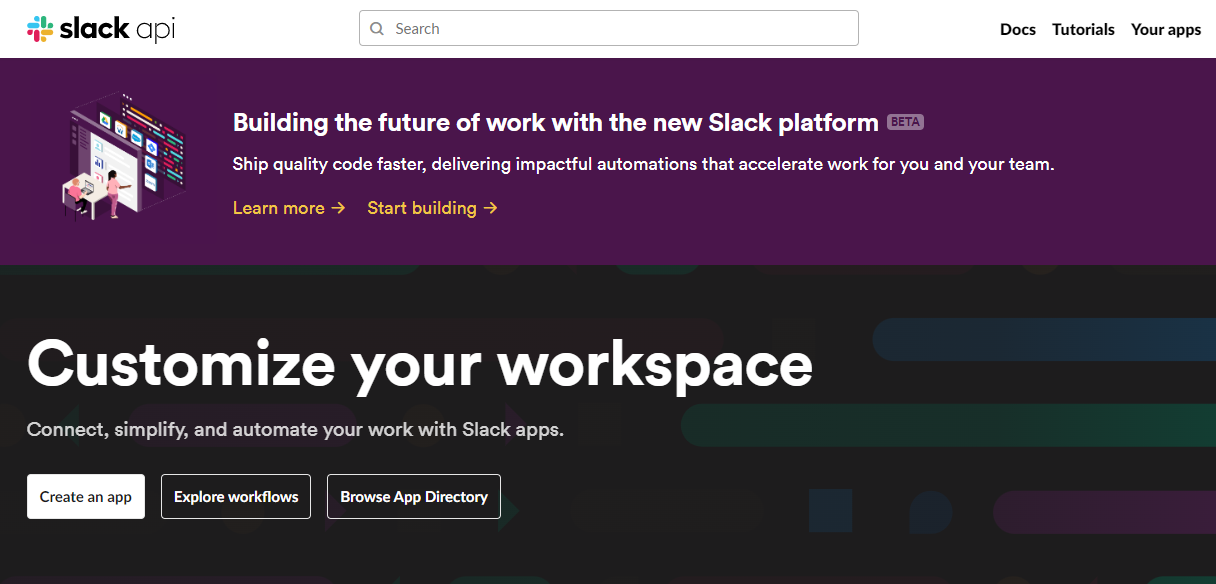Click the BETA badge

click(x=905, y=122)
